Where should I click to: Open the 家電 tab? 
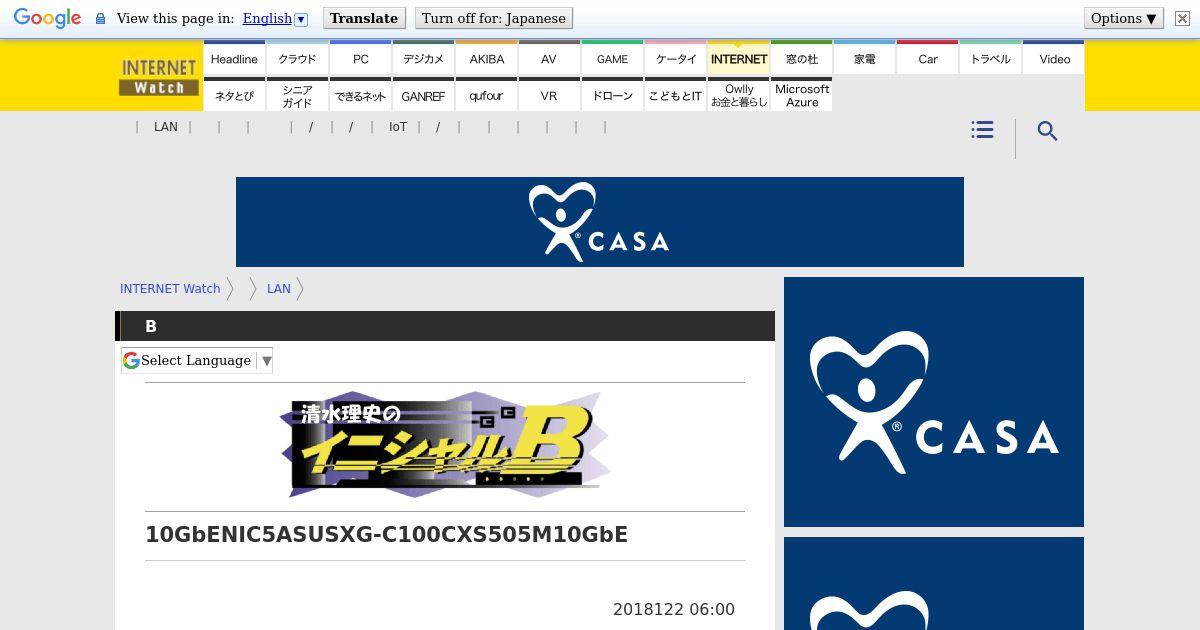click(x=865, y=59)
